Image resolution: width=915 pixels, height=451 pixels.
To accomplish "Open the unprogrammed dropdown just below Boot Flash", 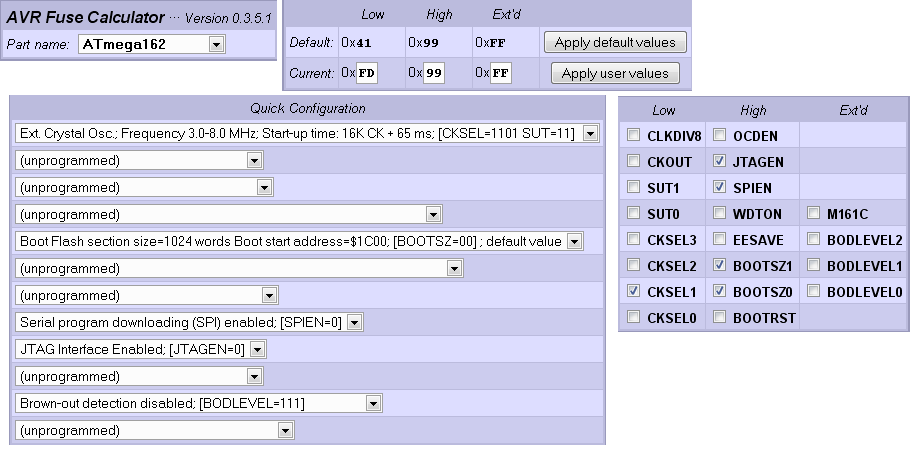I will point(239,268).
